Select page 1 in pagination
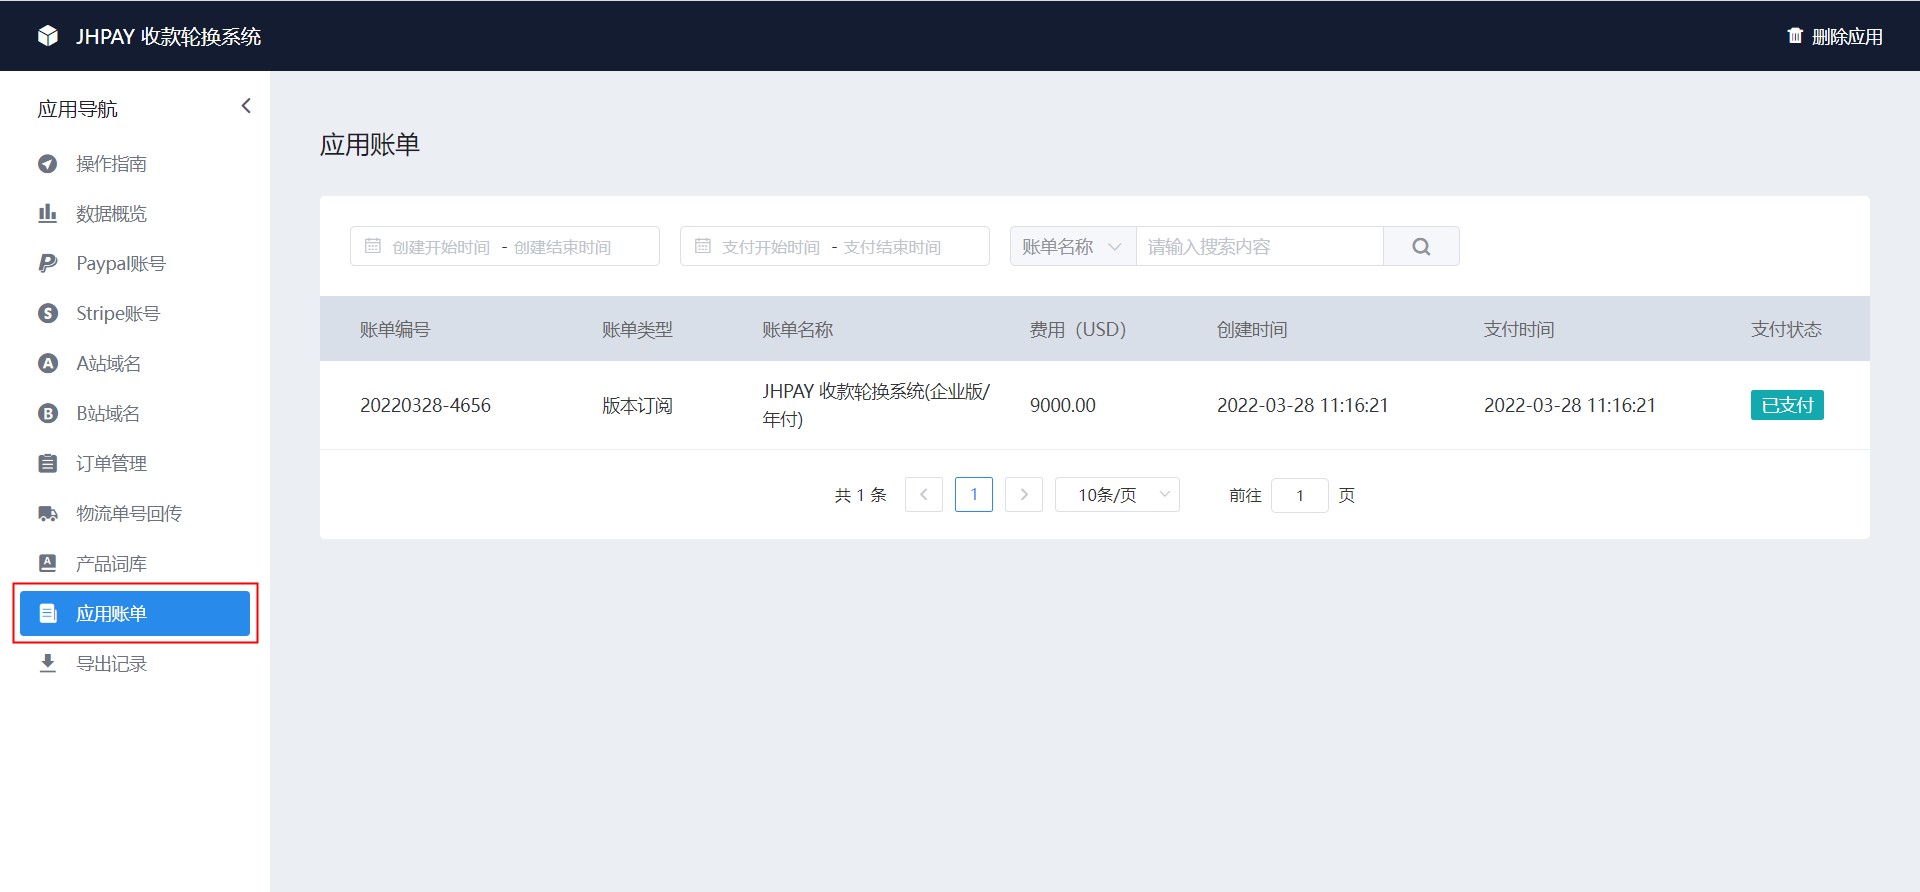 pyautogui.click(x=974, y=494)
